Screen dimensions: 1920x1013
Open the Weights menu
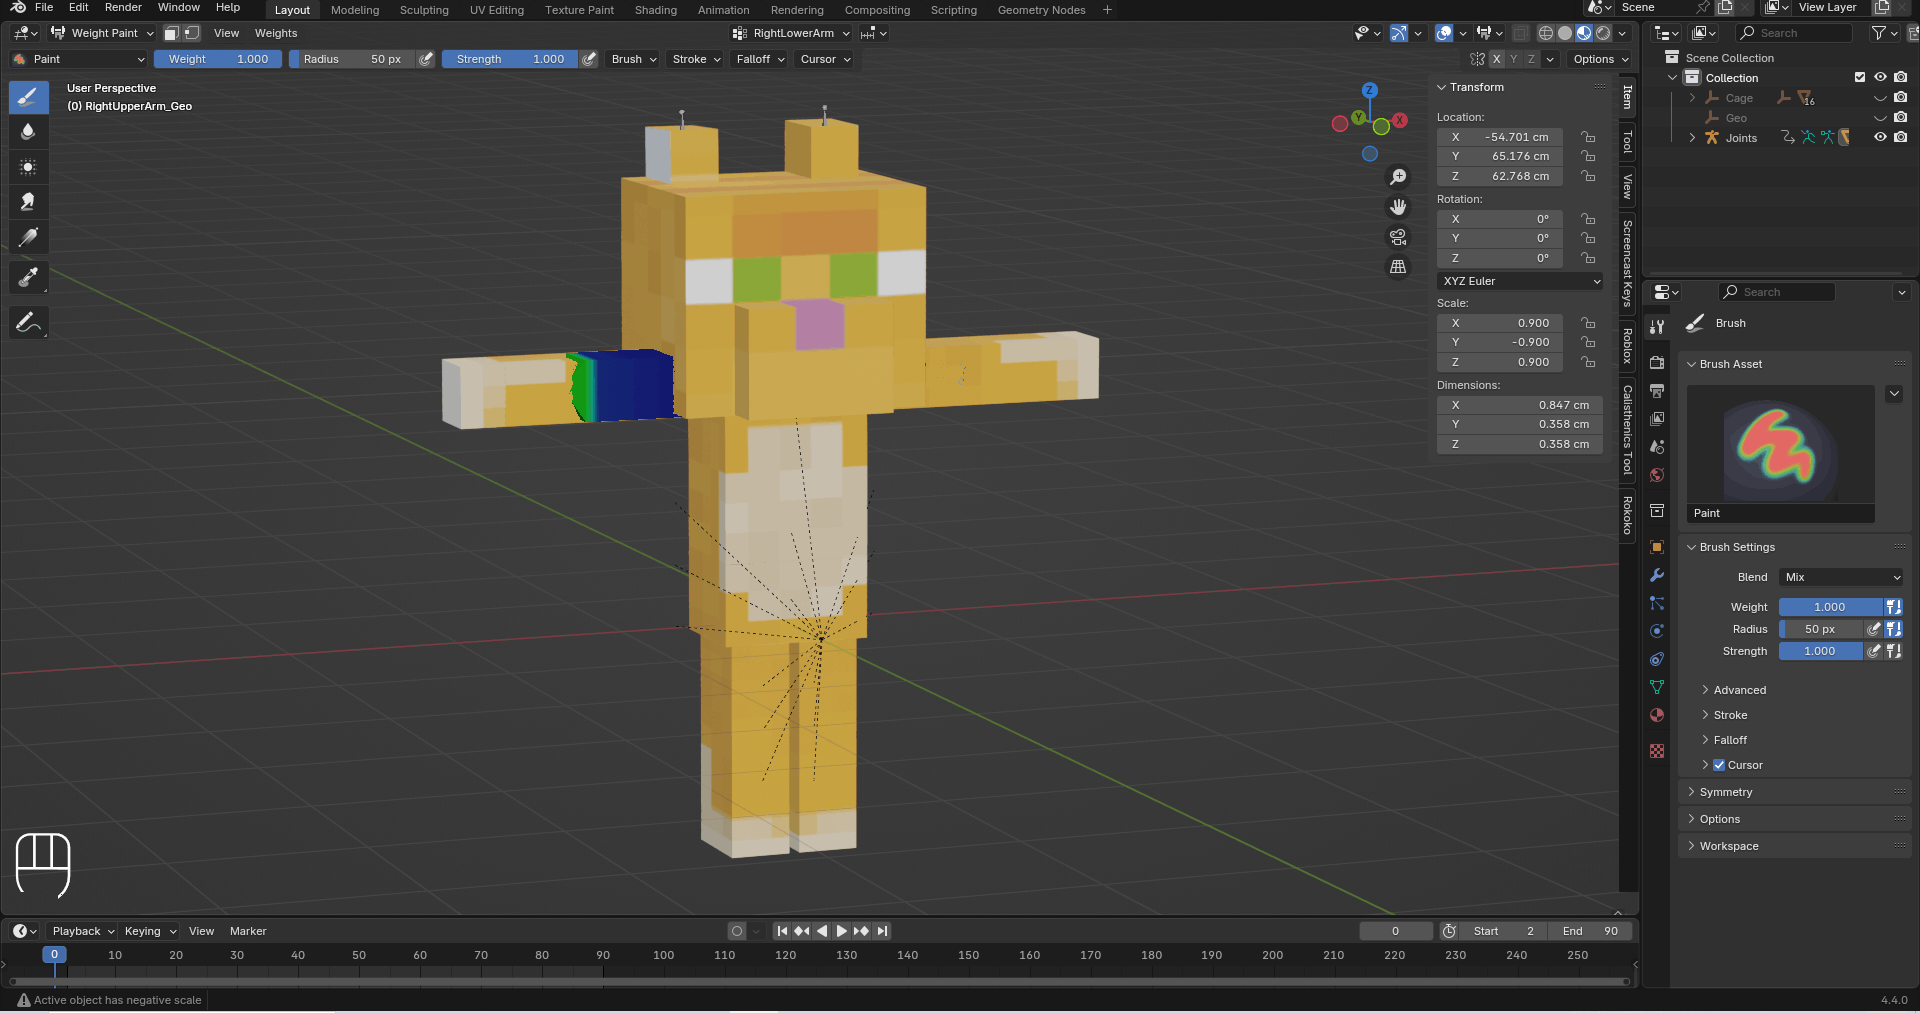tap(276, 33)
